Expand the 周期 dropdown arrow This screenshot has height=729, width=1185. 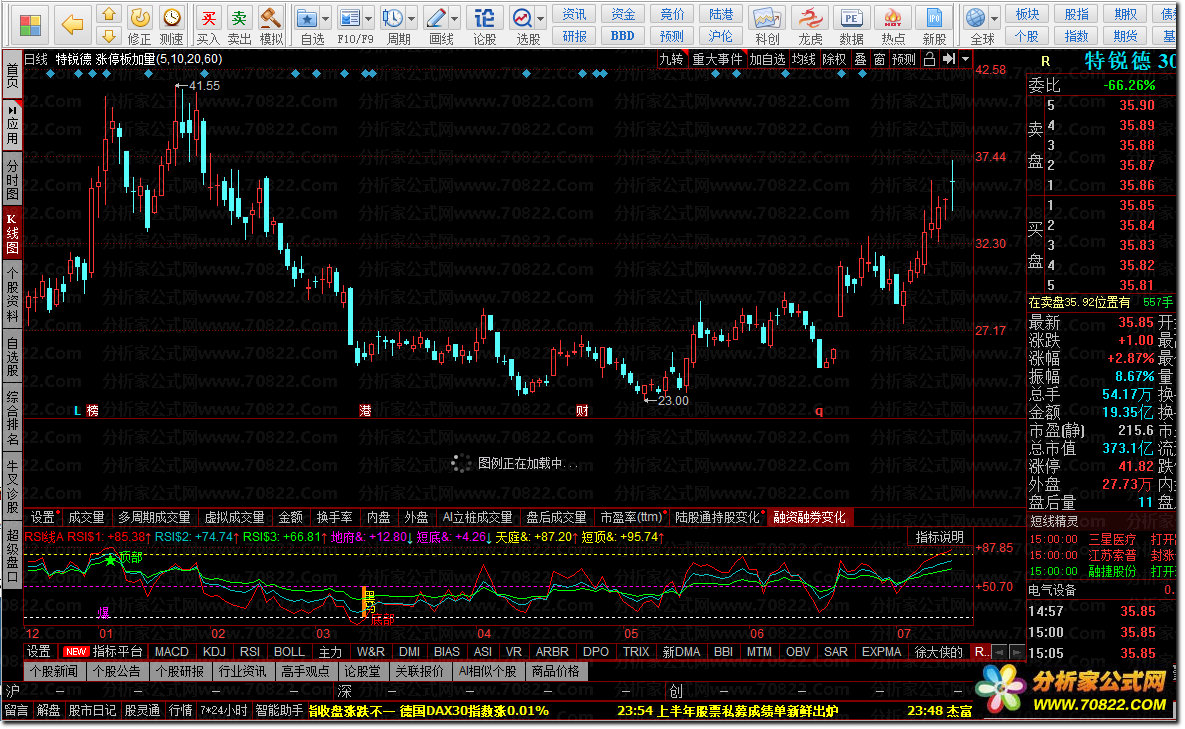click(412, 18)
